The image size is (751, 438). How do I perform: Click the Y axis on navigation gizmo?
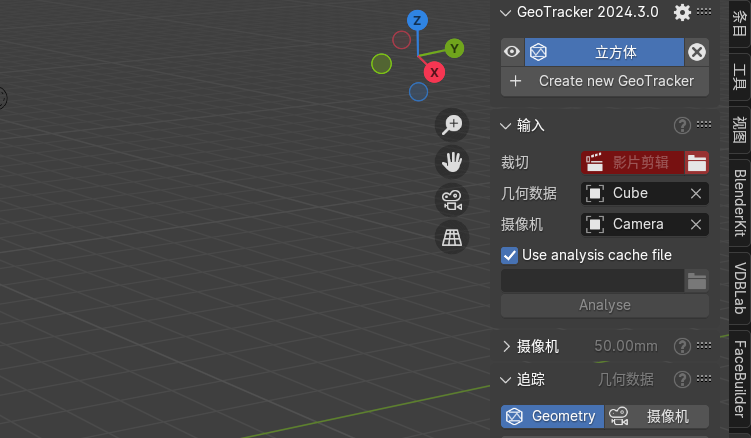[x=454, y=48]
